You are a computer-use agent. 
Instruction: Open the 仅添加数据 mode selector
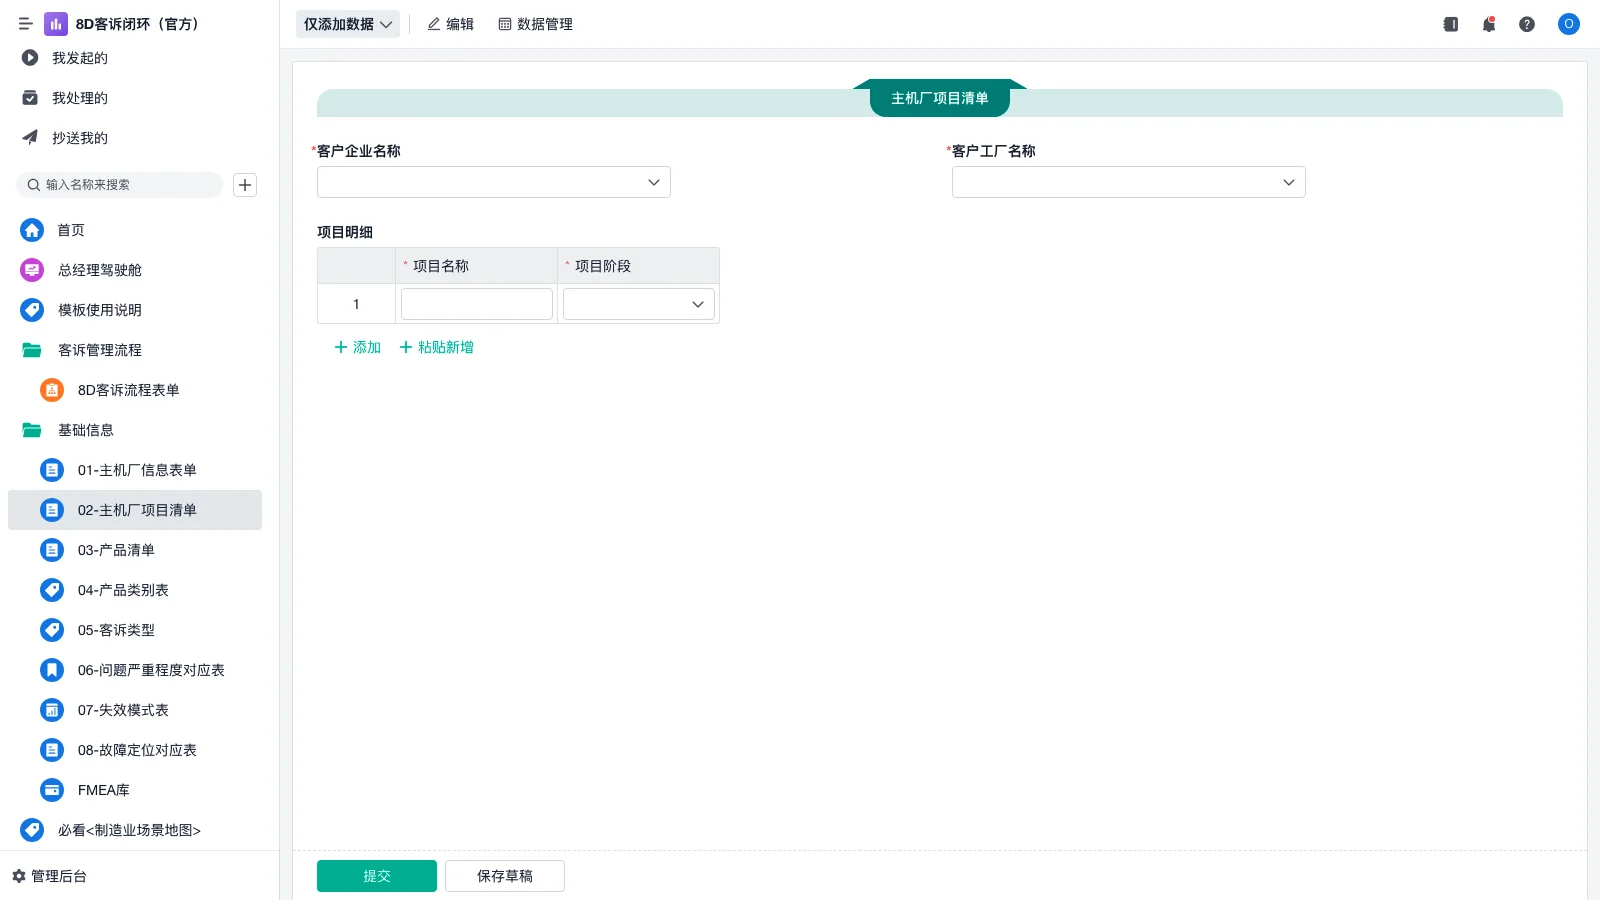[x=347, y=24]
